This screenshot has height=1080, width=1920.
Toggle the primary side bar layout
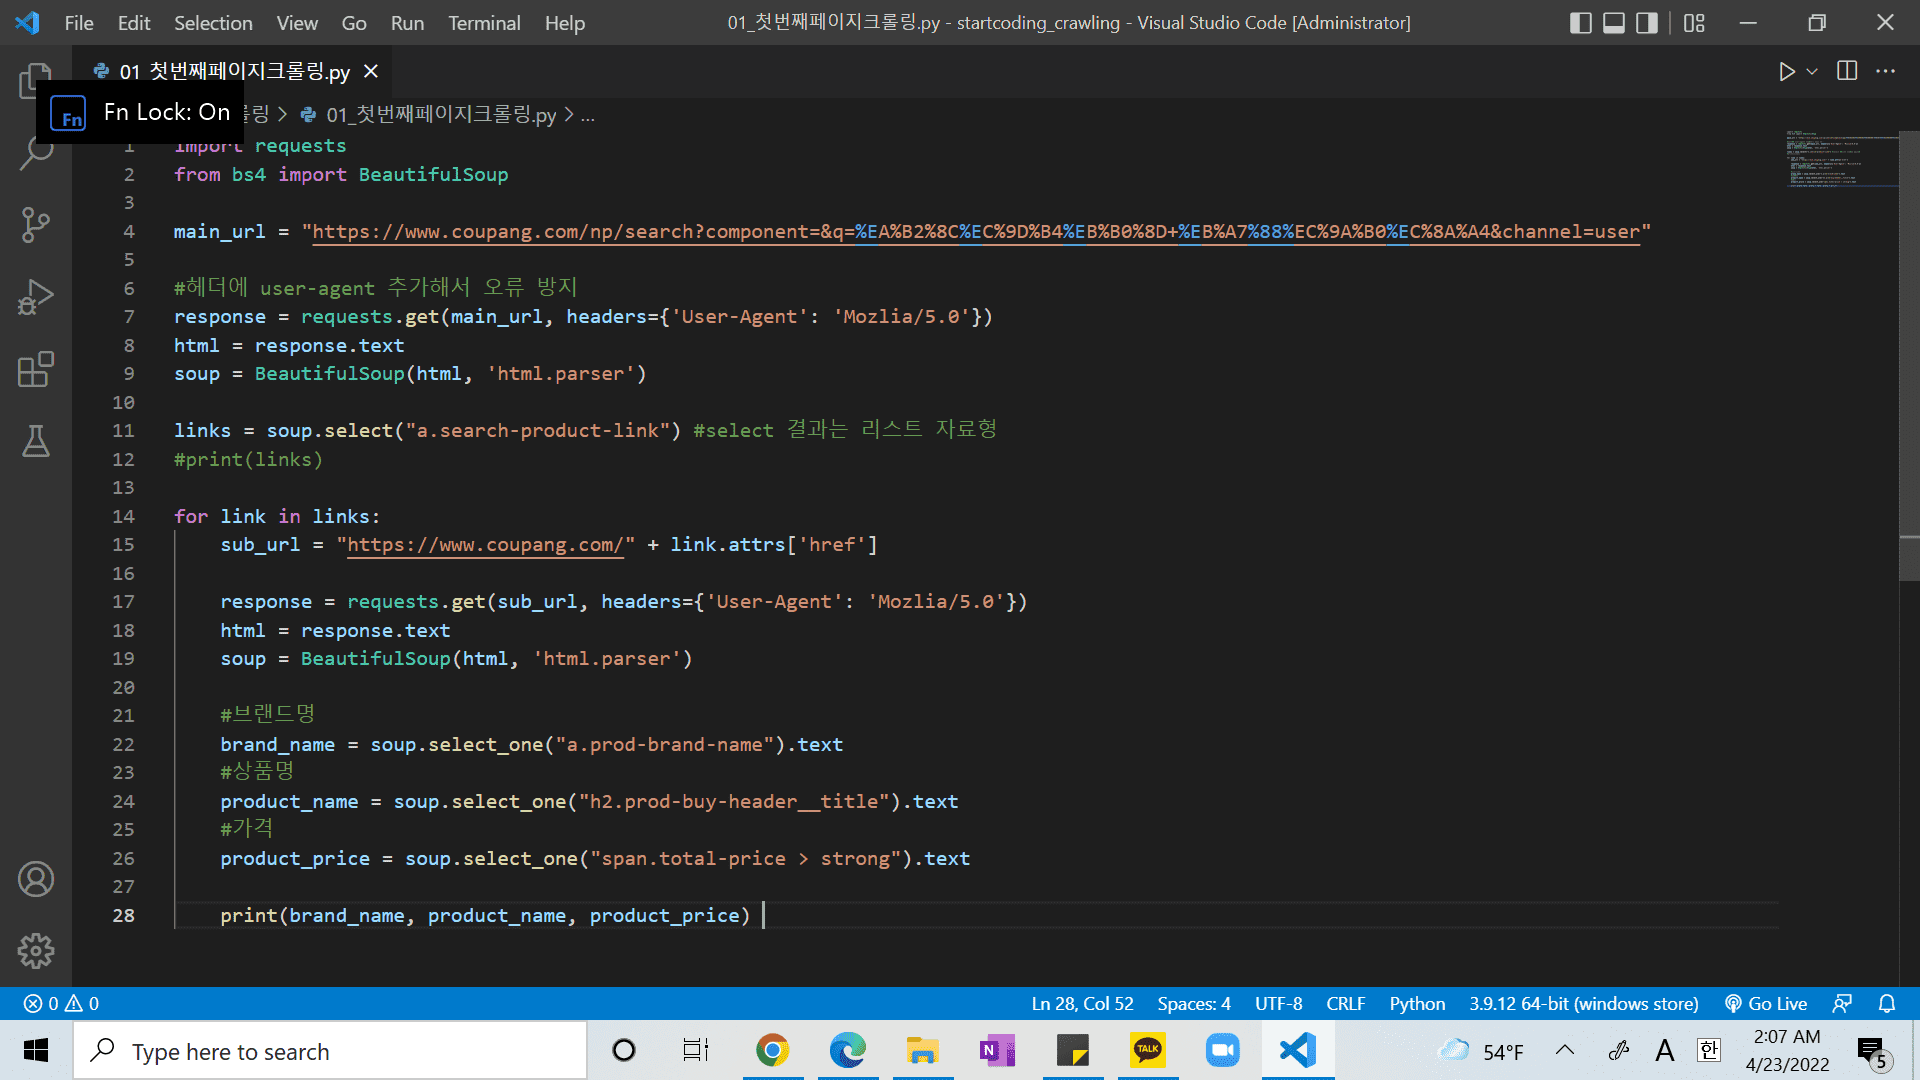(1581, 23)
